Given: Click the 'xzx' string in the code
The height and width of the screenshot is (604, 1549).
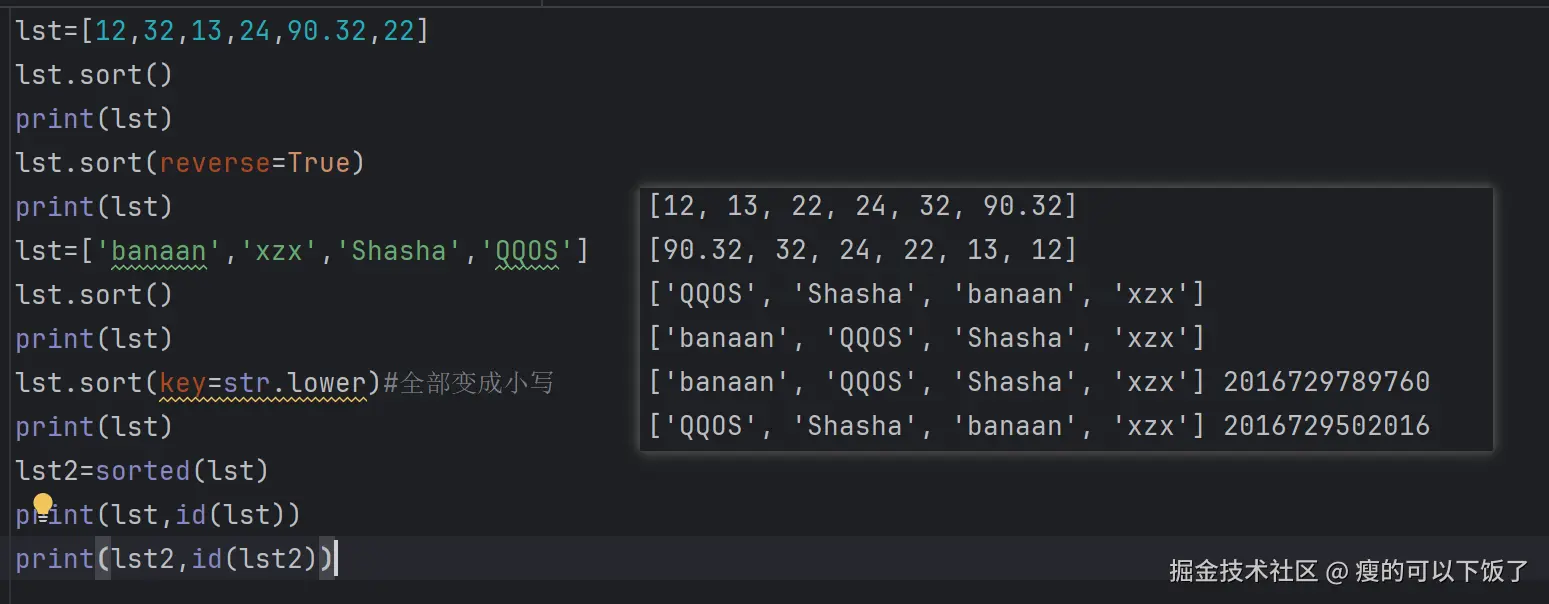Looking at the screenshot, I should pyautogui.click(x=279, y=251).
